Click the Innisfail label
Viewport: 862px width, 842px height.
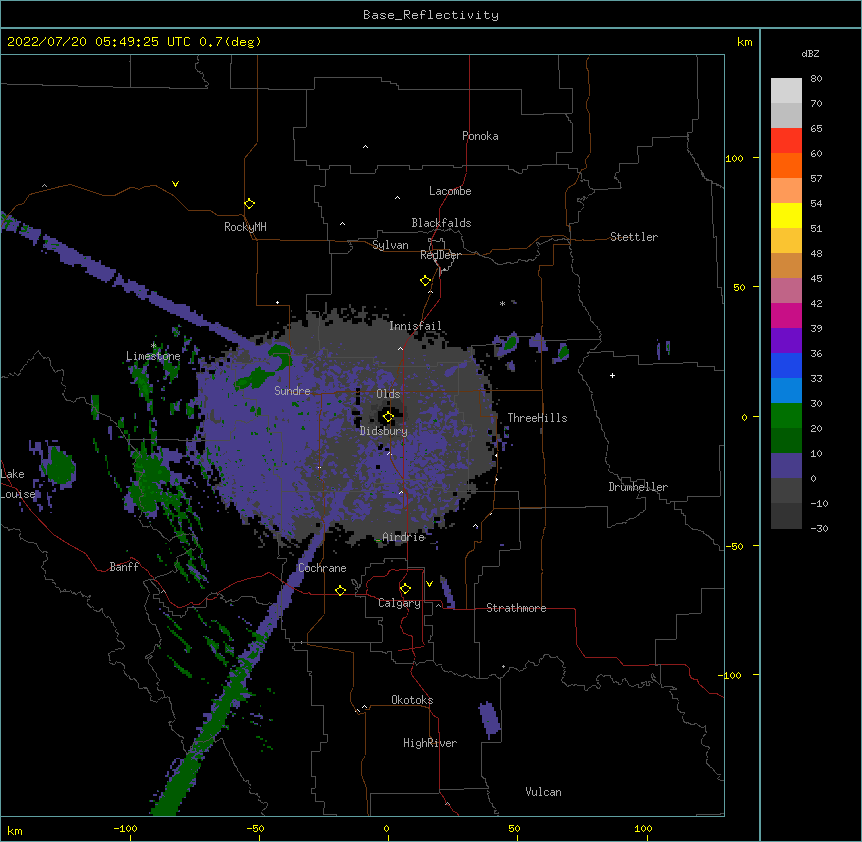pyautogui.click(x=415, y=326)
